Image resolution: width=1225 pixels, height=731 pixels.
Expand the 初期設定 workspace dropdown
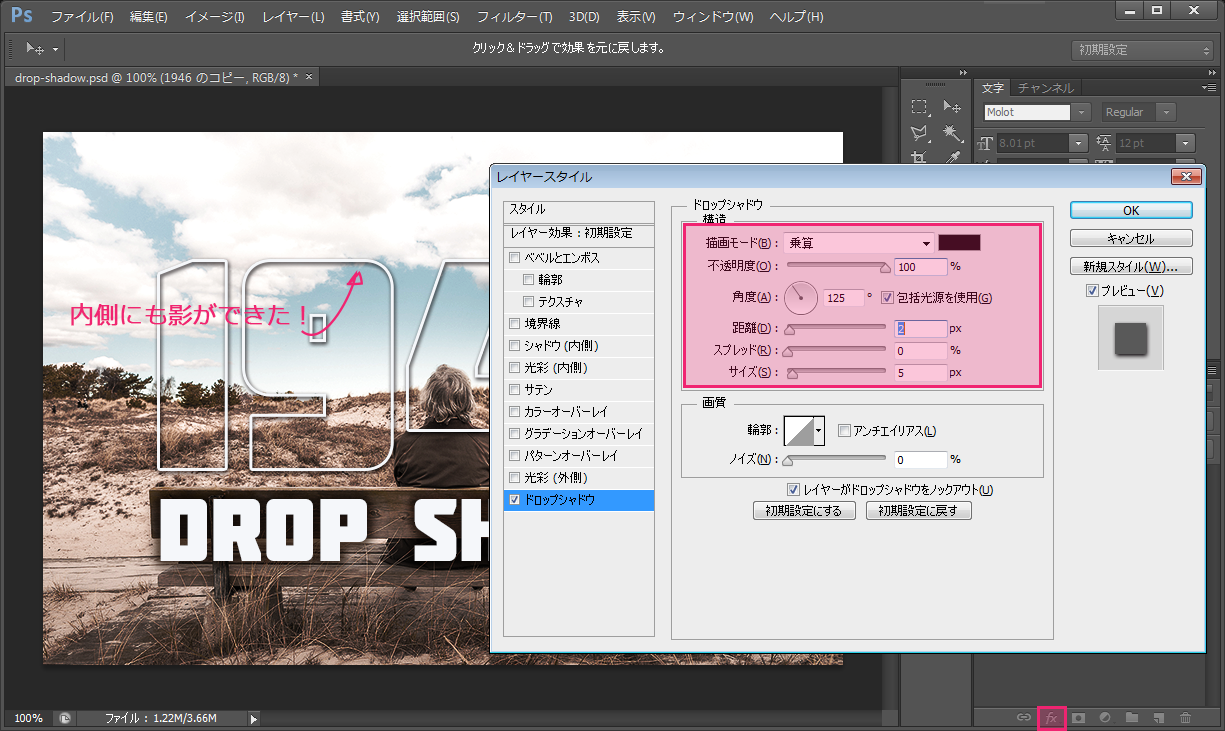click(1143, 50)
